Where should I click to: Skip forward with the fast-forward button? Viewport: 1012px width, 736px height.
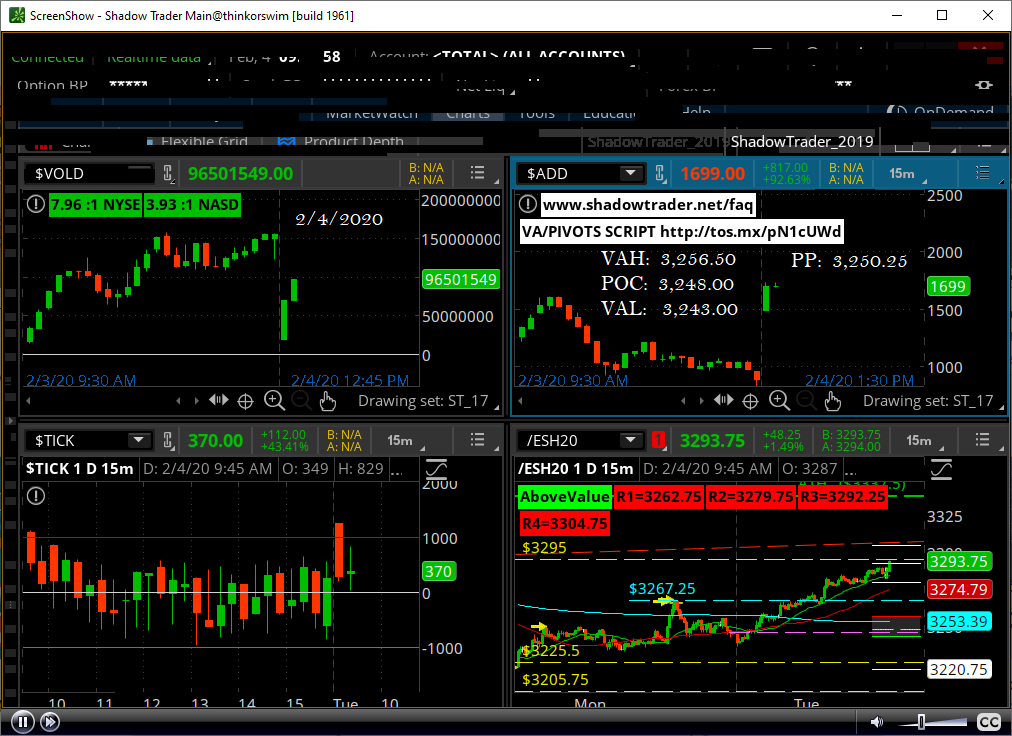[x=50, y=722]
